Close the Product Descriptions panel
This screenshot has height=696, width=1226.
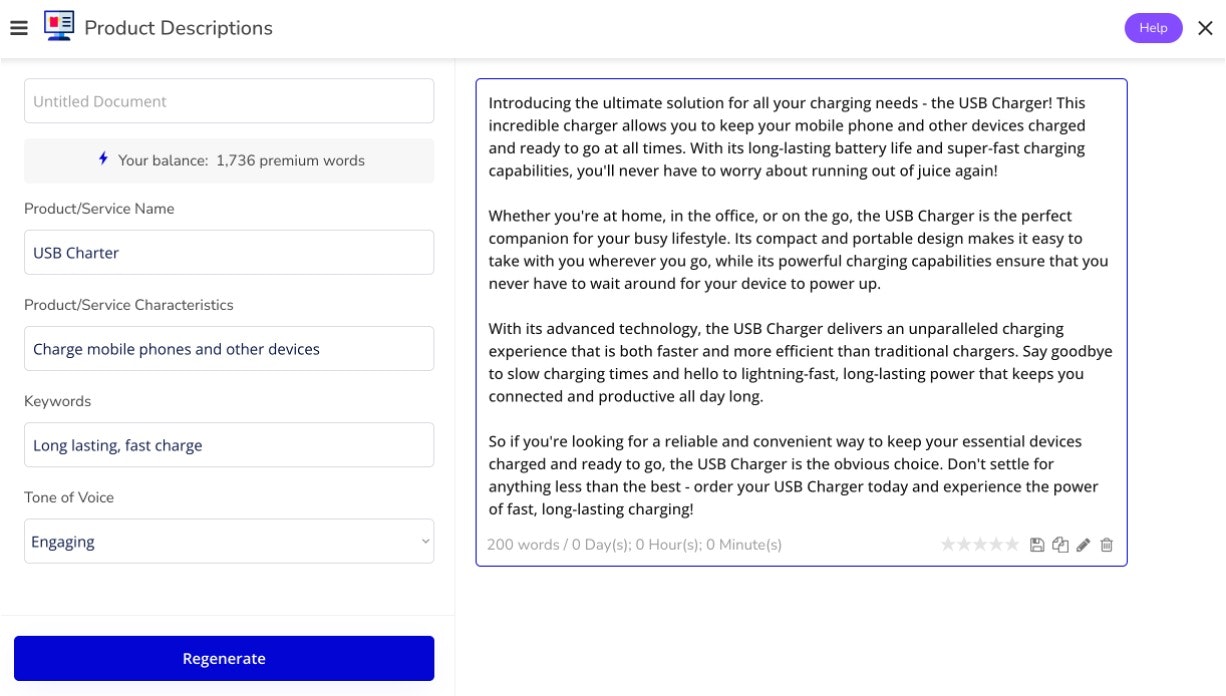click(x=1205, y=28)
